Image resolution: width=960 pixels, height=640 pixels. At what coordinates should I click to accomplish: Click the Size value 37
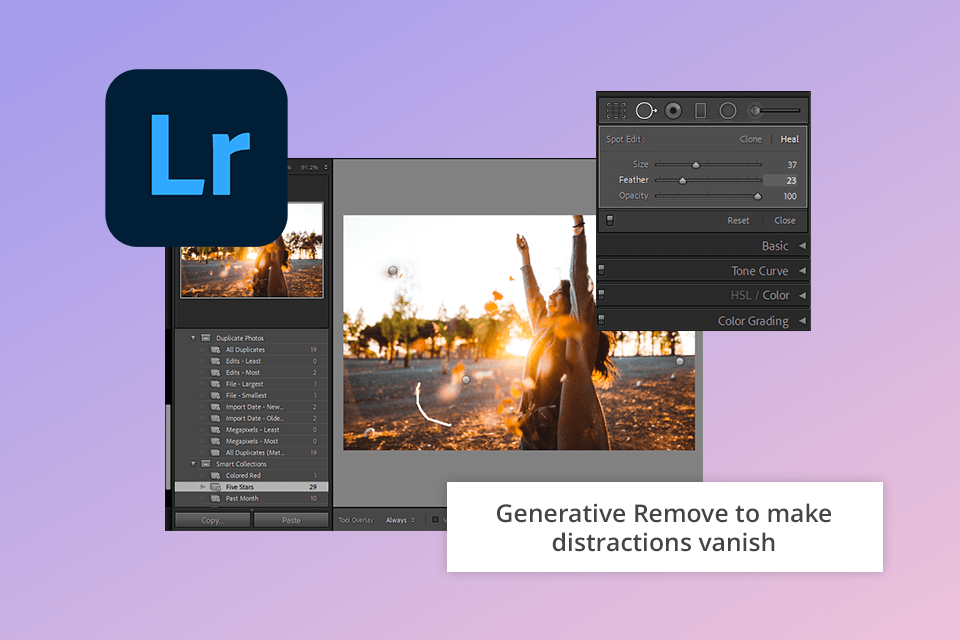click(x=792, y=165)
